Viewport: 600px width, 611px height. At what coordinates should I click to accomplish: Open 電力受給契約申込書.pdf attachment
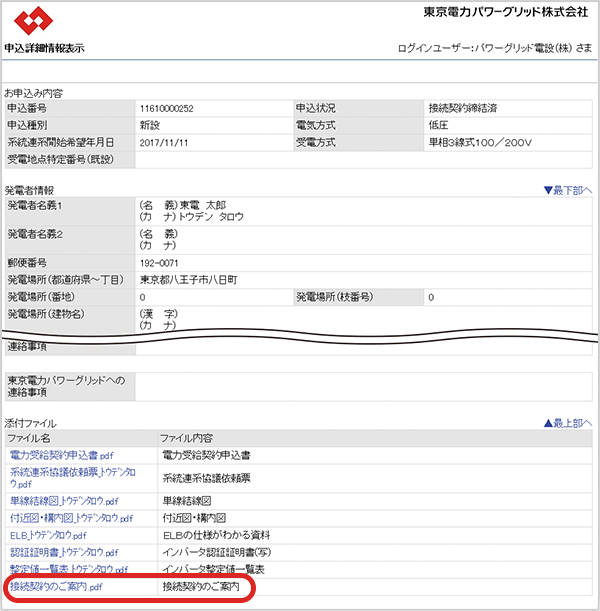tap(62, 455)
